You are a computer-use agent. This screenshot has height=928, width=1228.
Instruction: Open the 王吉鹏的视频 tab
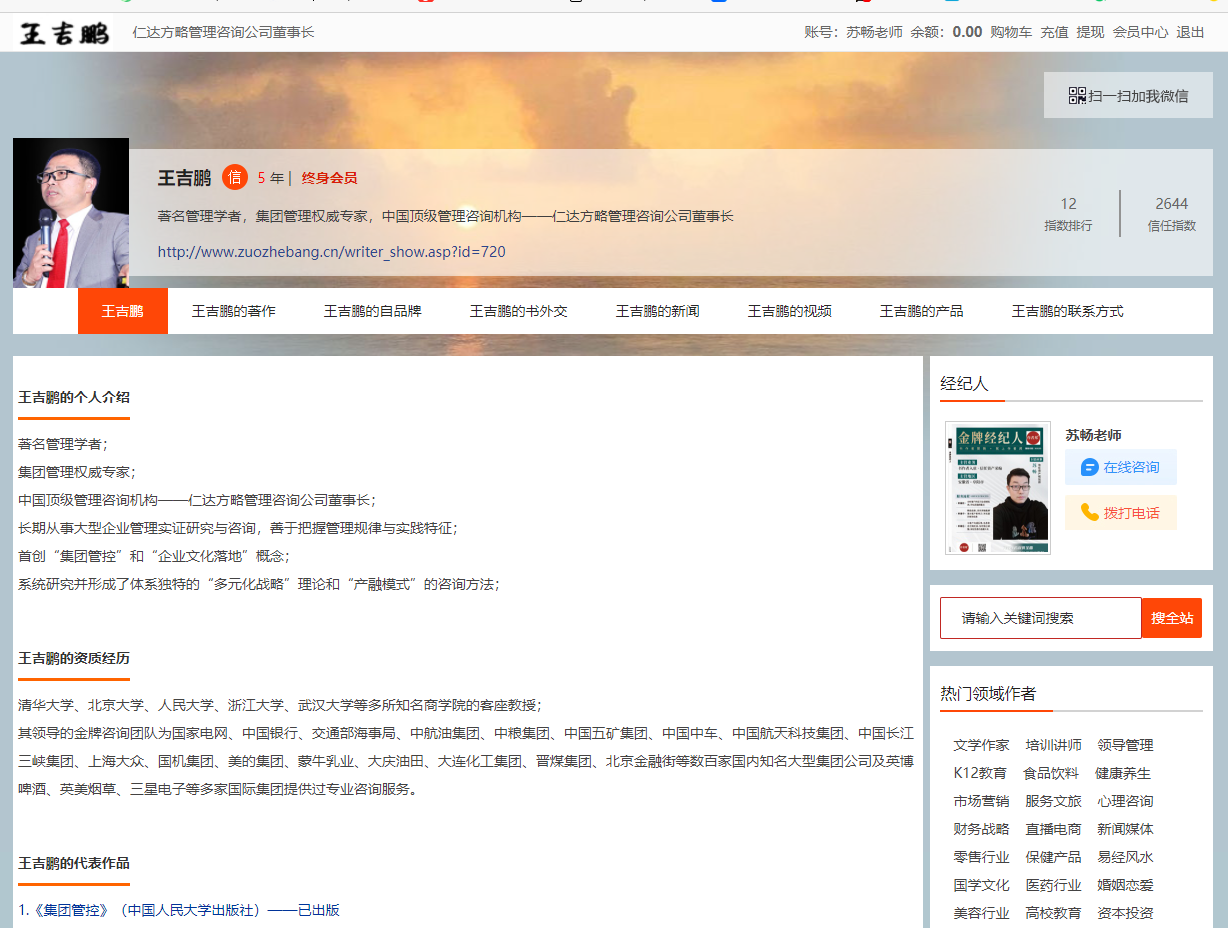(789, 311)
